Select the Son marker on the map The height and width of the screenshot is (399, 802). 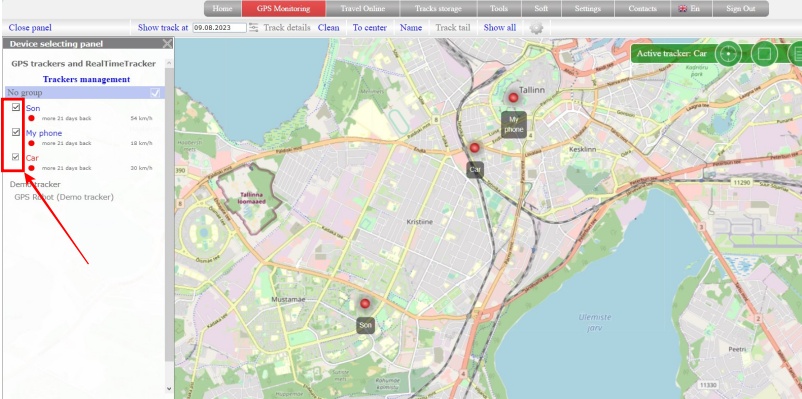365,304
